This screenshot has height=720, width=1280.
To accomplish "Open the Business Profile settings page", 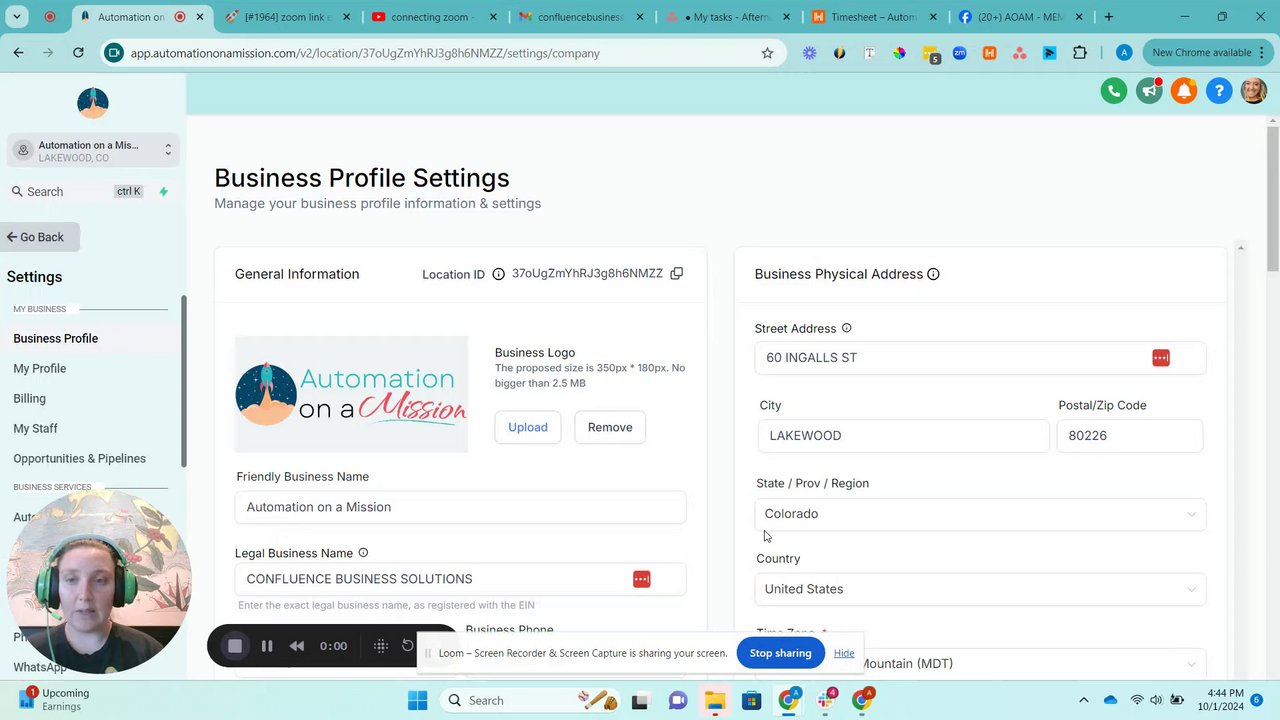I will pyautogui.click(x=56, y=338).
